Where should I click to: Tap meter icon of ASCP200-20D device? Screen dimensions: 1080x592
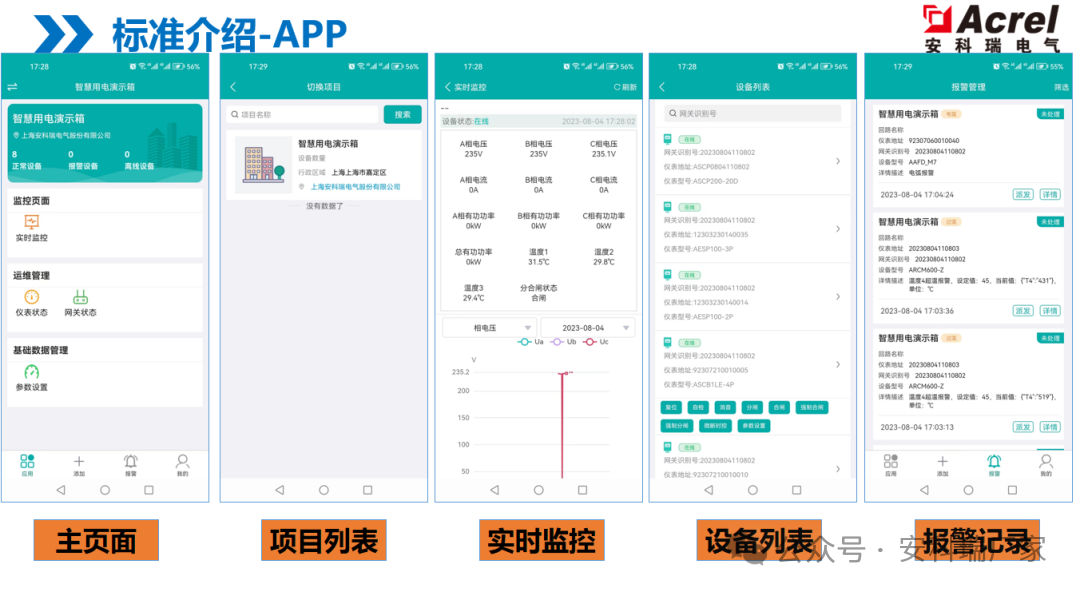click(667, 139)
